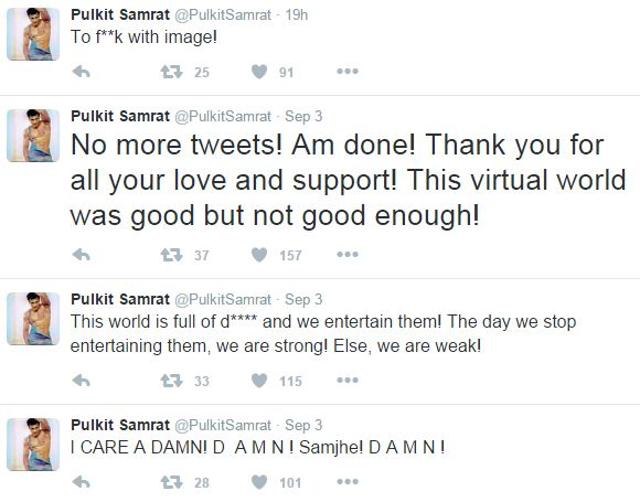Reply to the "This world is full" tweet
The width and height of the screenshot is (640, 502).
tap(81, 381)
